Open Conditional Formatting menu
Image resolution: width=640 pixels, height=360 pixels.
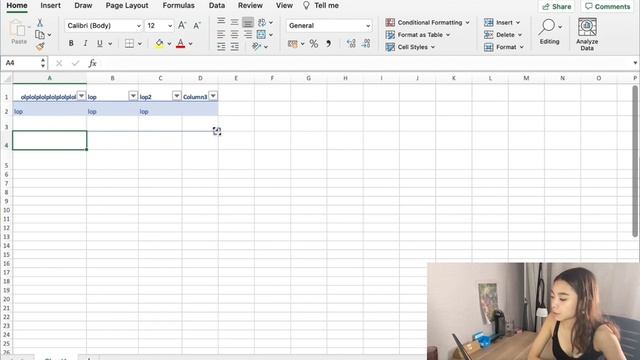427,22
